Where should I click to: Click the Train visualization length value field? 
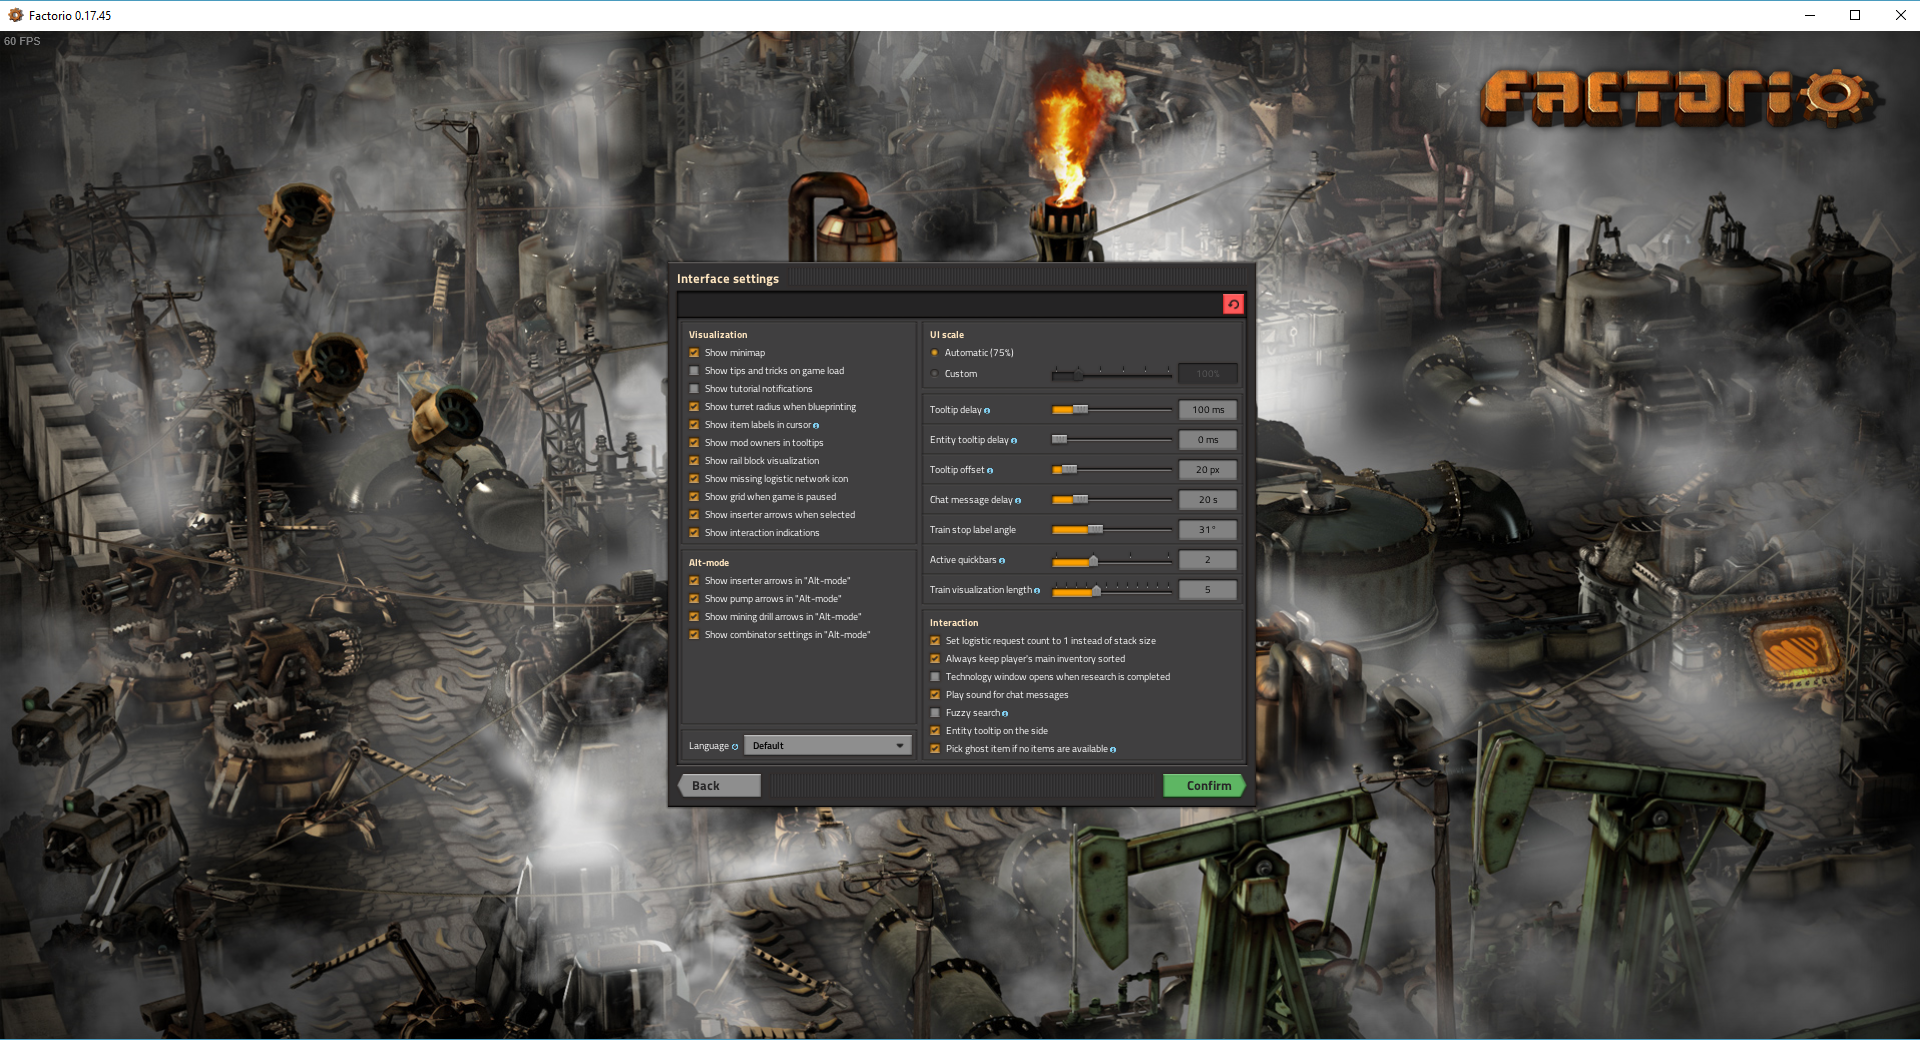1208,590
